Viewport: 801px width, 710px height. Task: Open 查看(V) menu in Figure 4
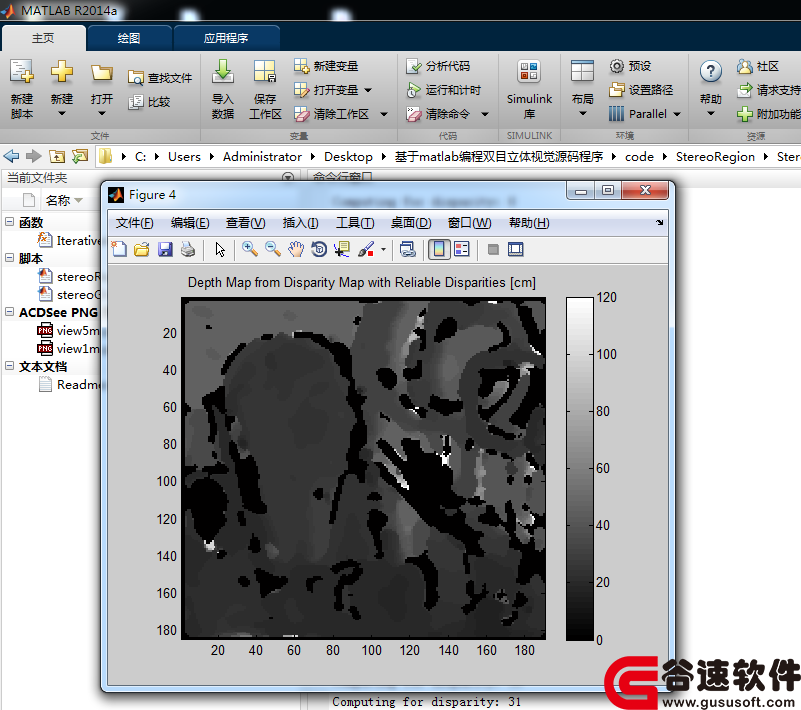246,223
